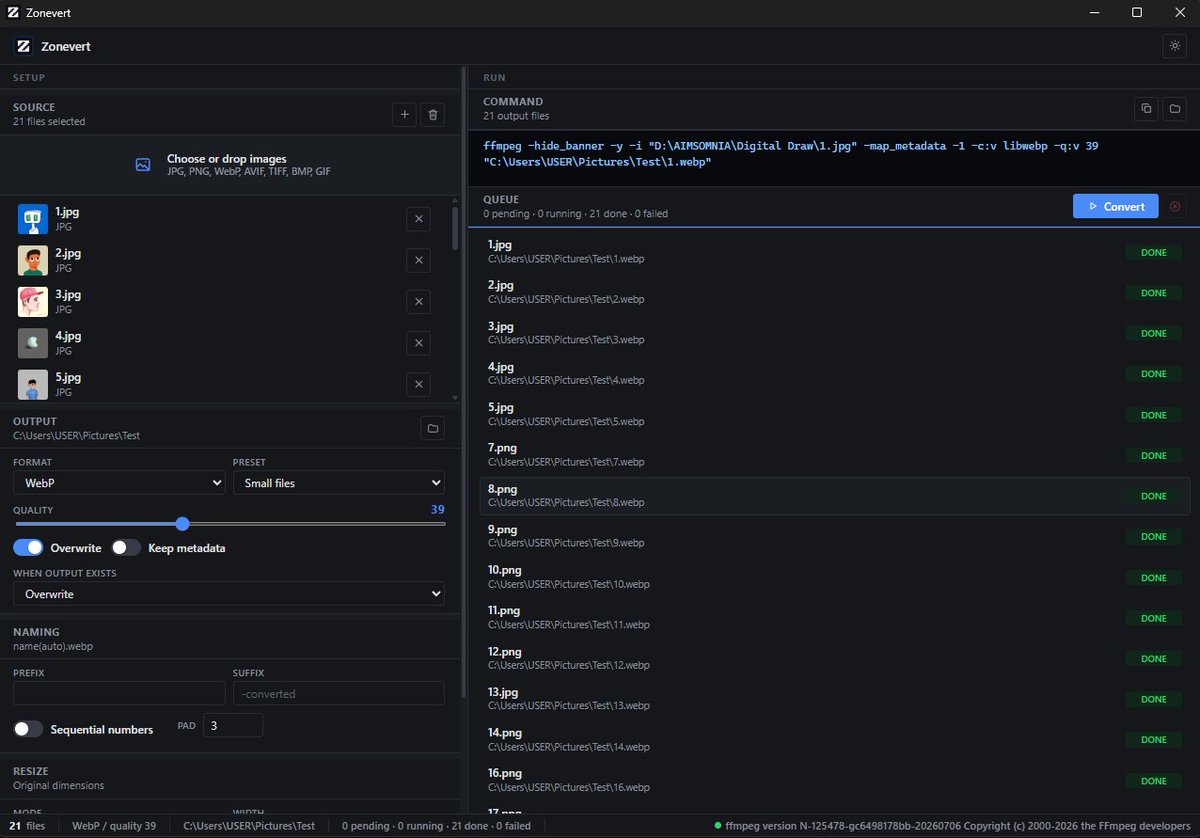Select 14.png row in the queue
The width and height of the screenshot is (1200, 838).
834,740
